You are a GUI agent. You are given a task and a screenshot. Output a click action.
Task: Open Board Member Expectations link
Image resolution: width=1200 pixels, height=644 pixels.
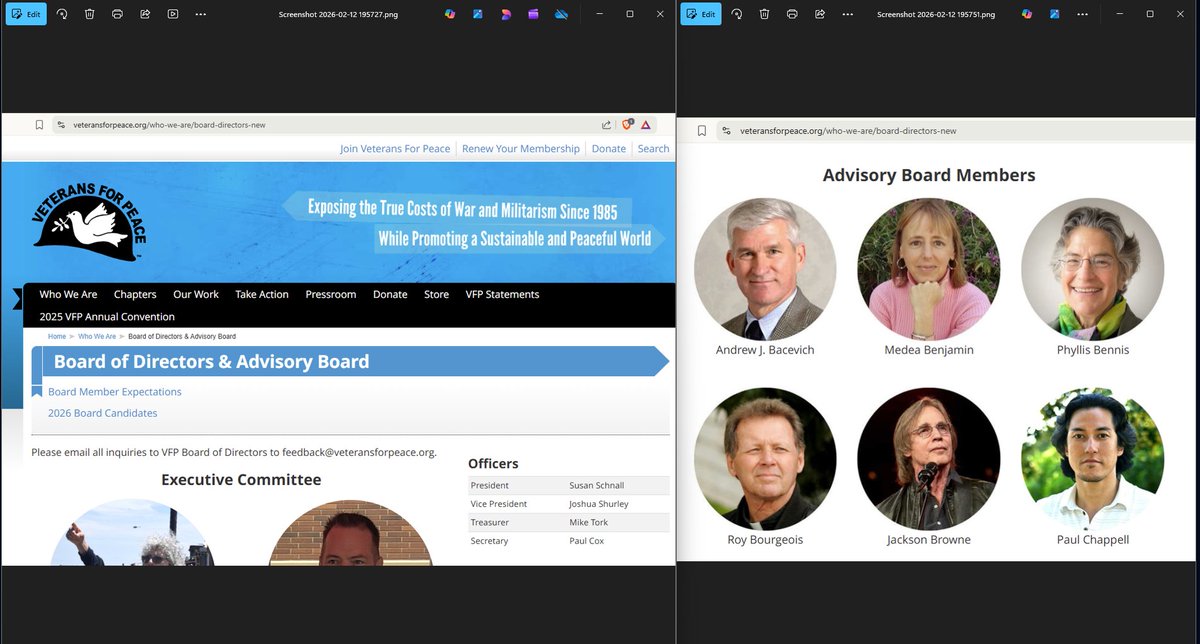(115, 392)
